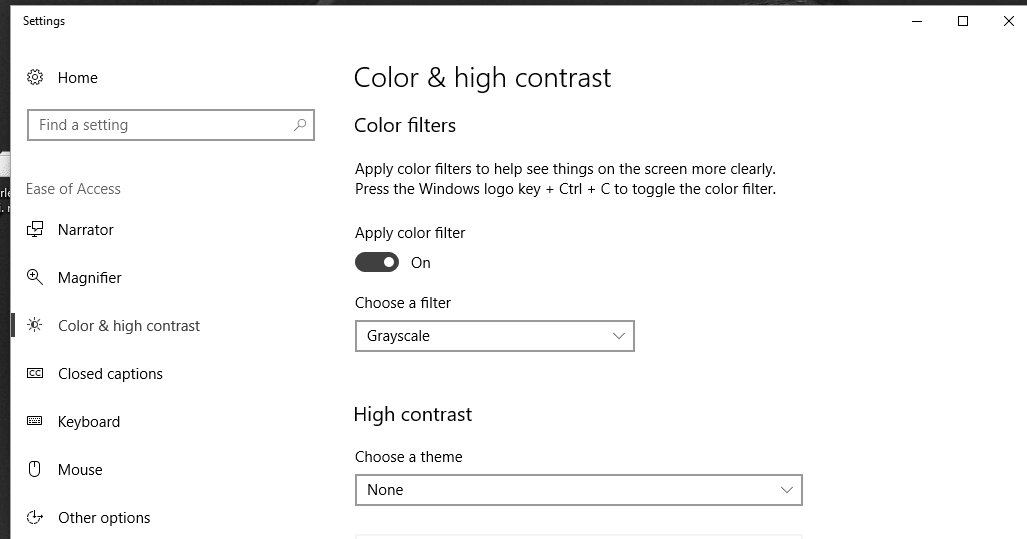This screenshot has height=539, width=1027.
Task: Return to Settings Home
Action: (77, 77)
